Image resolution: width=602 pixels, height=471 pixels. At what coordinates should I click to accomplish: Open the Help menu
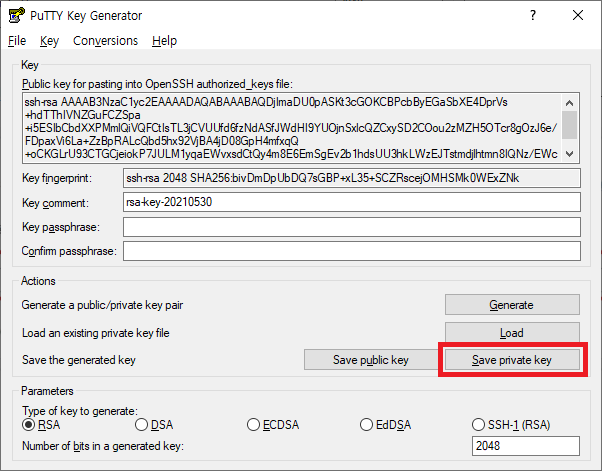(164, 41)
